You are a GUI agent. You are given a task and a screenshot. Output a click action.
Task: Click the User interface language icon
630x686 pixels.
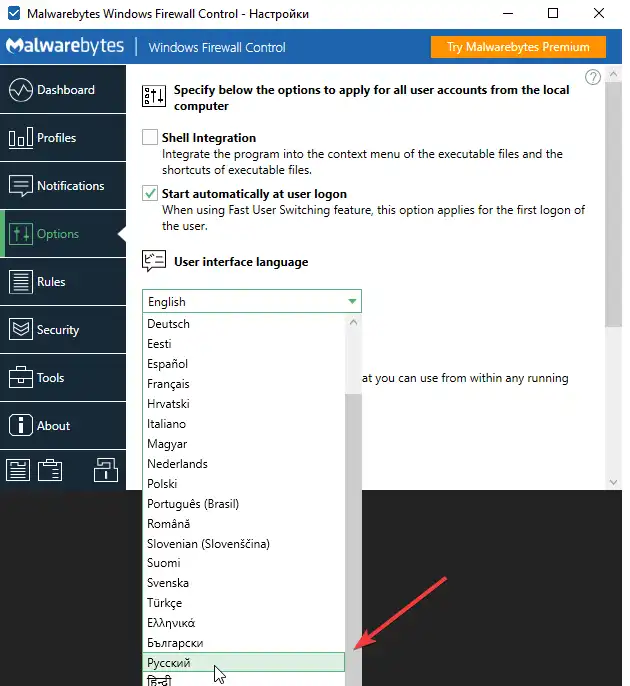(154, 261)
